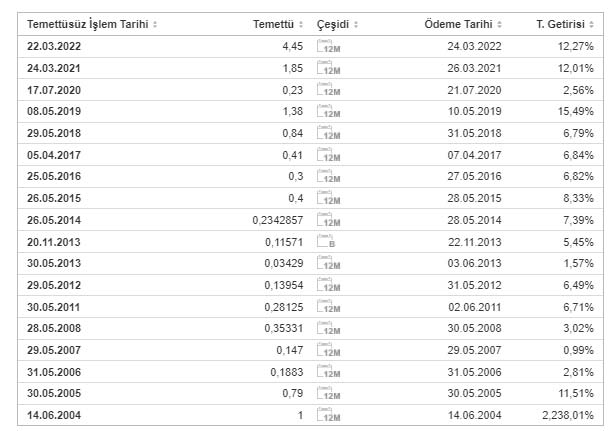Click the 12M icon in the 14.06.2004 row
Viewport: 615px width, 431px height.
pos(328,414)
